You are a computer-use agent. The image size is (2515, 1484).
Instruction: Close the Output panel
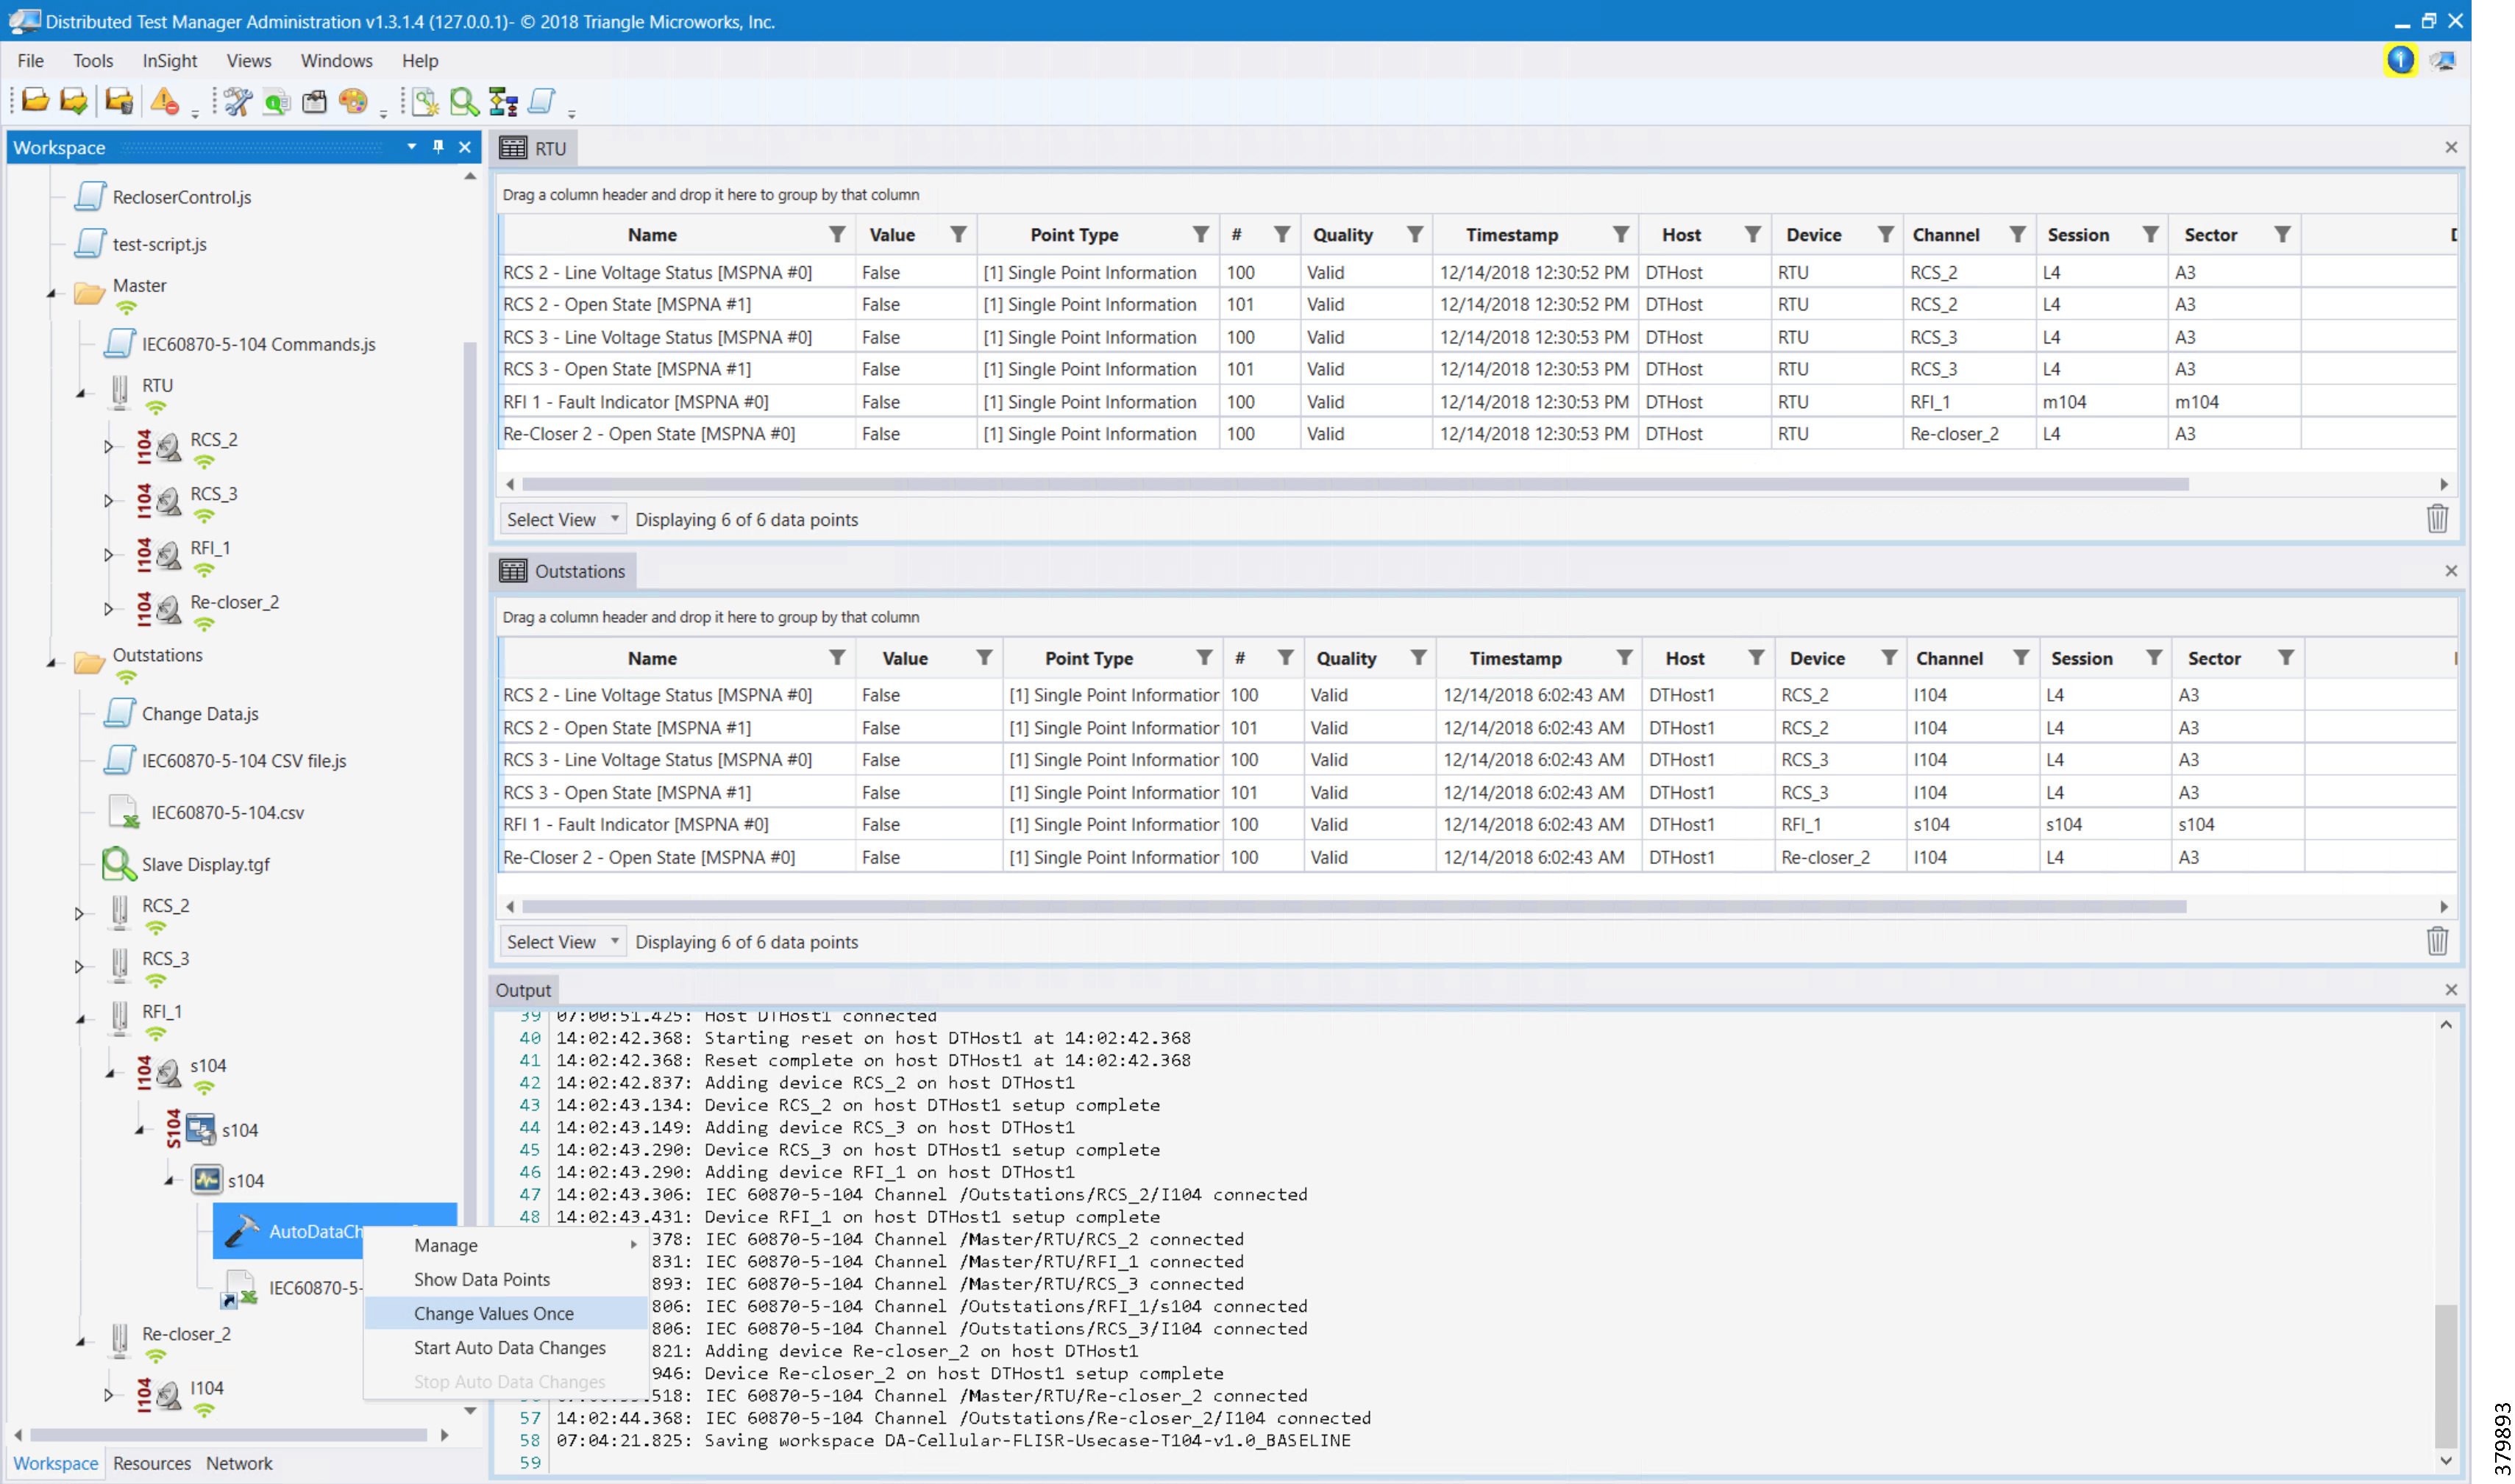click(x=2451, y=989)
